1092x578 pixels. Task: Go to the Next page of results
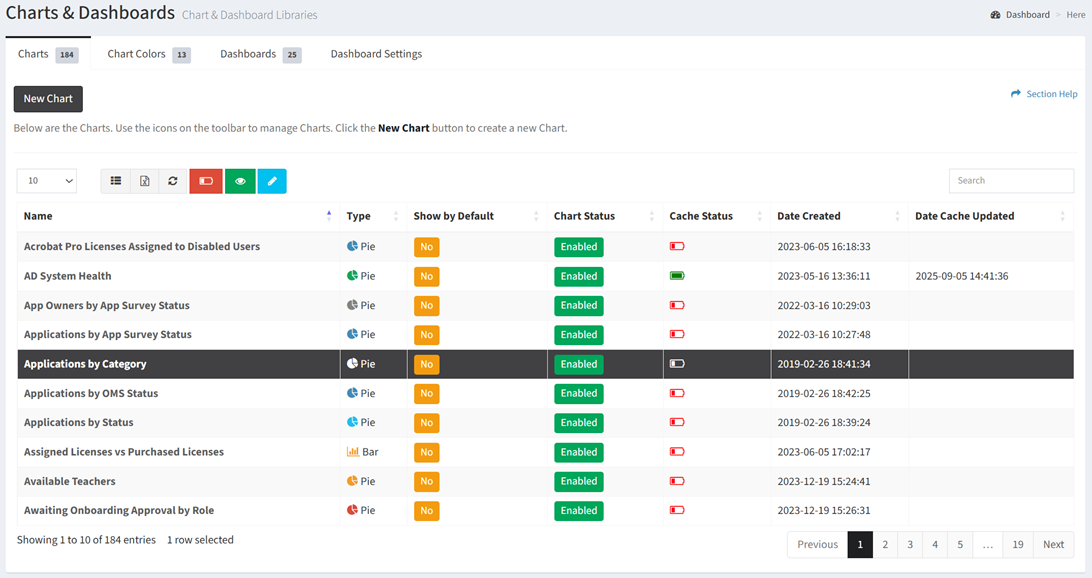coord(1053,545)
